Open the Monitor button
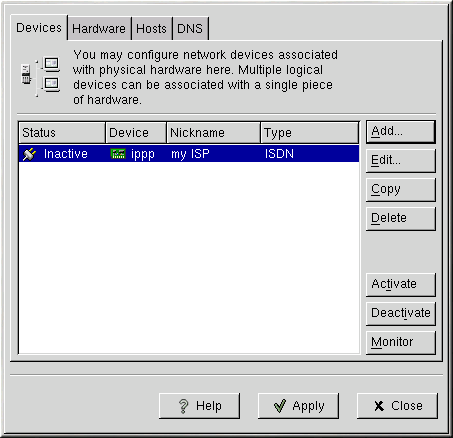Screen dimensions: 453x438 (x=401, y=343)
